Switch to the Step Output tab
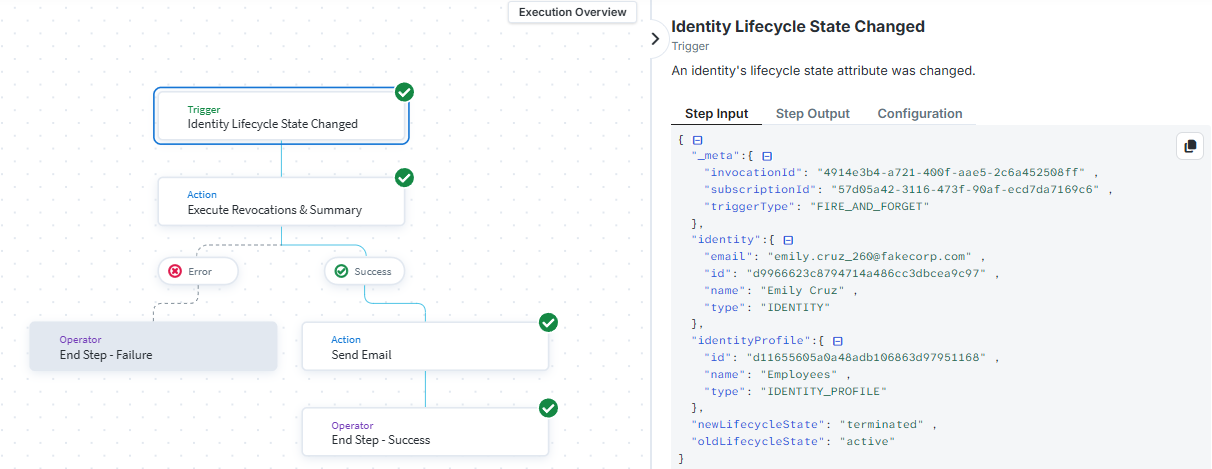Image resolution: width=1212 pixels, height=469 pixels. tap(813, 114)
